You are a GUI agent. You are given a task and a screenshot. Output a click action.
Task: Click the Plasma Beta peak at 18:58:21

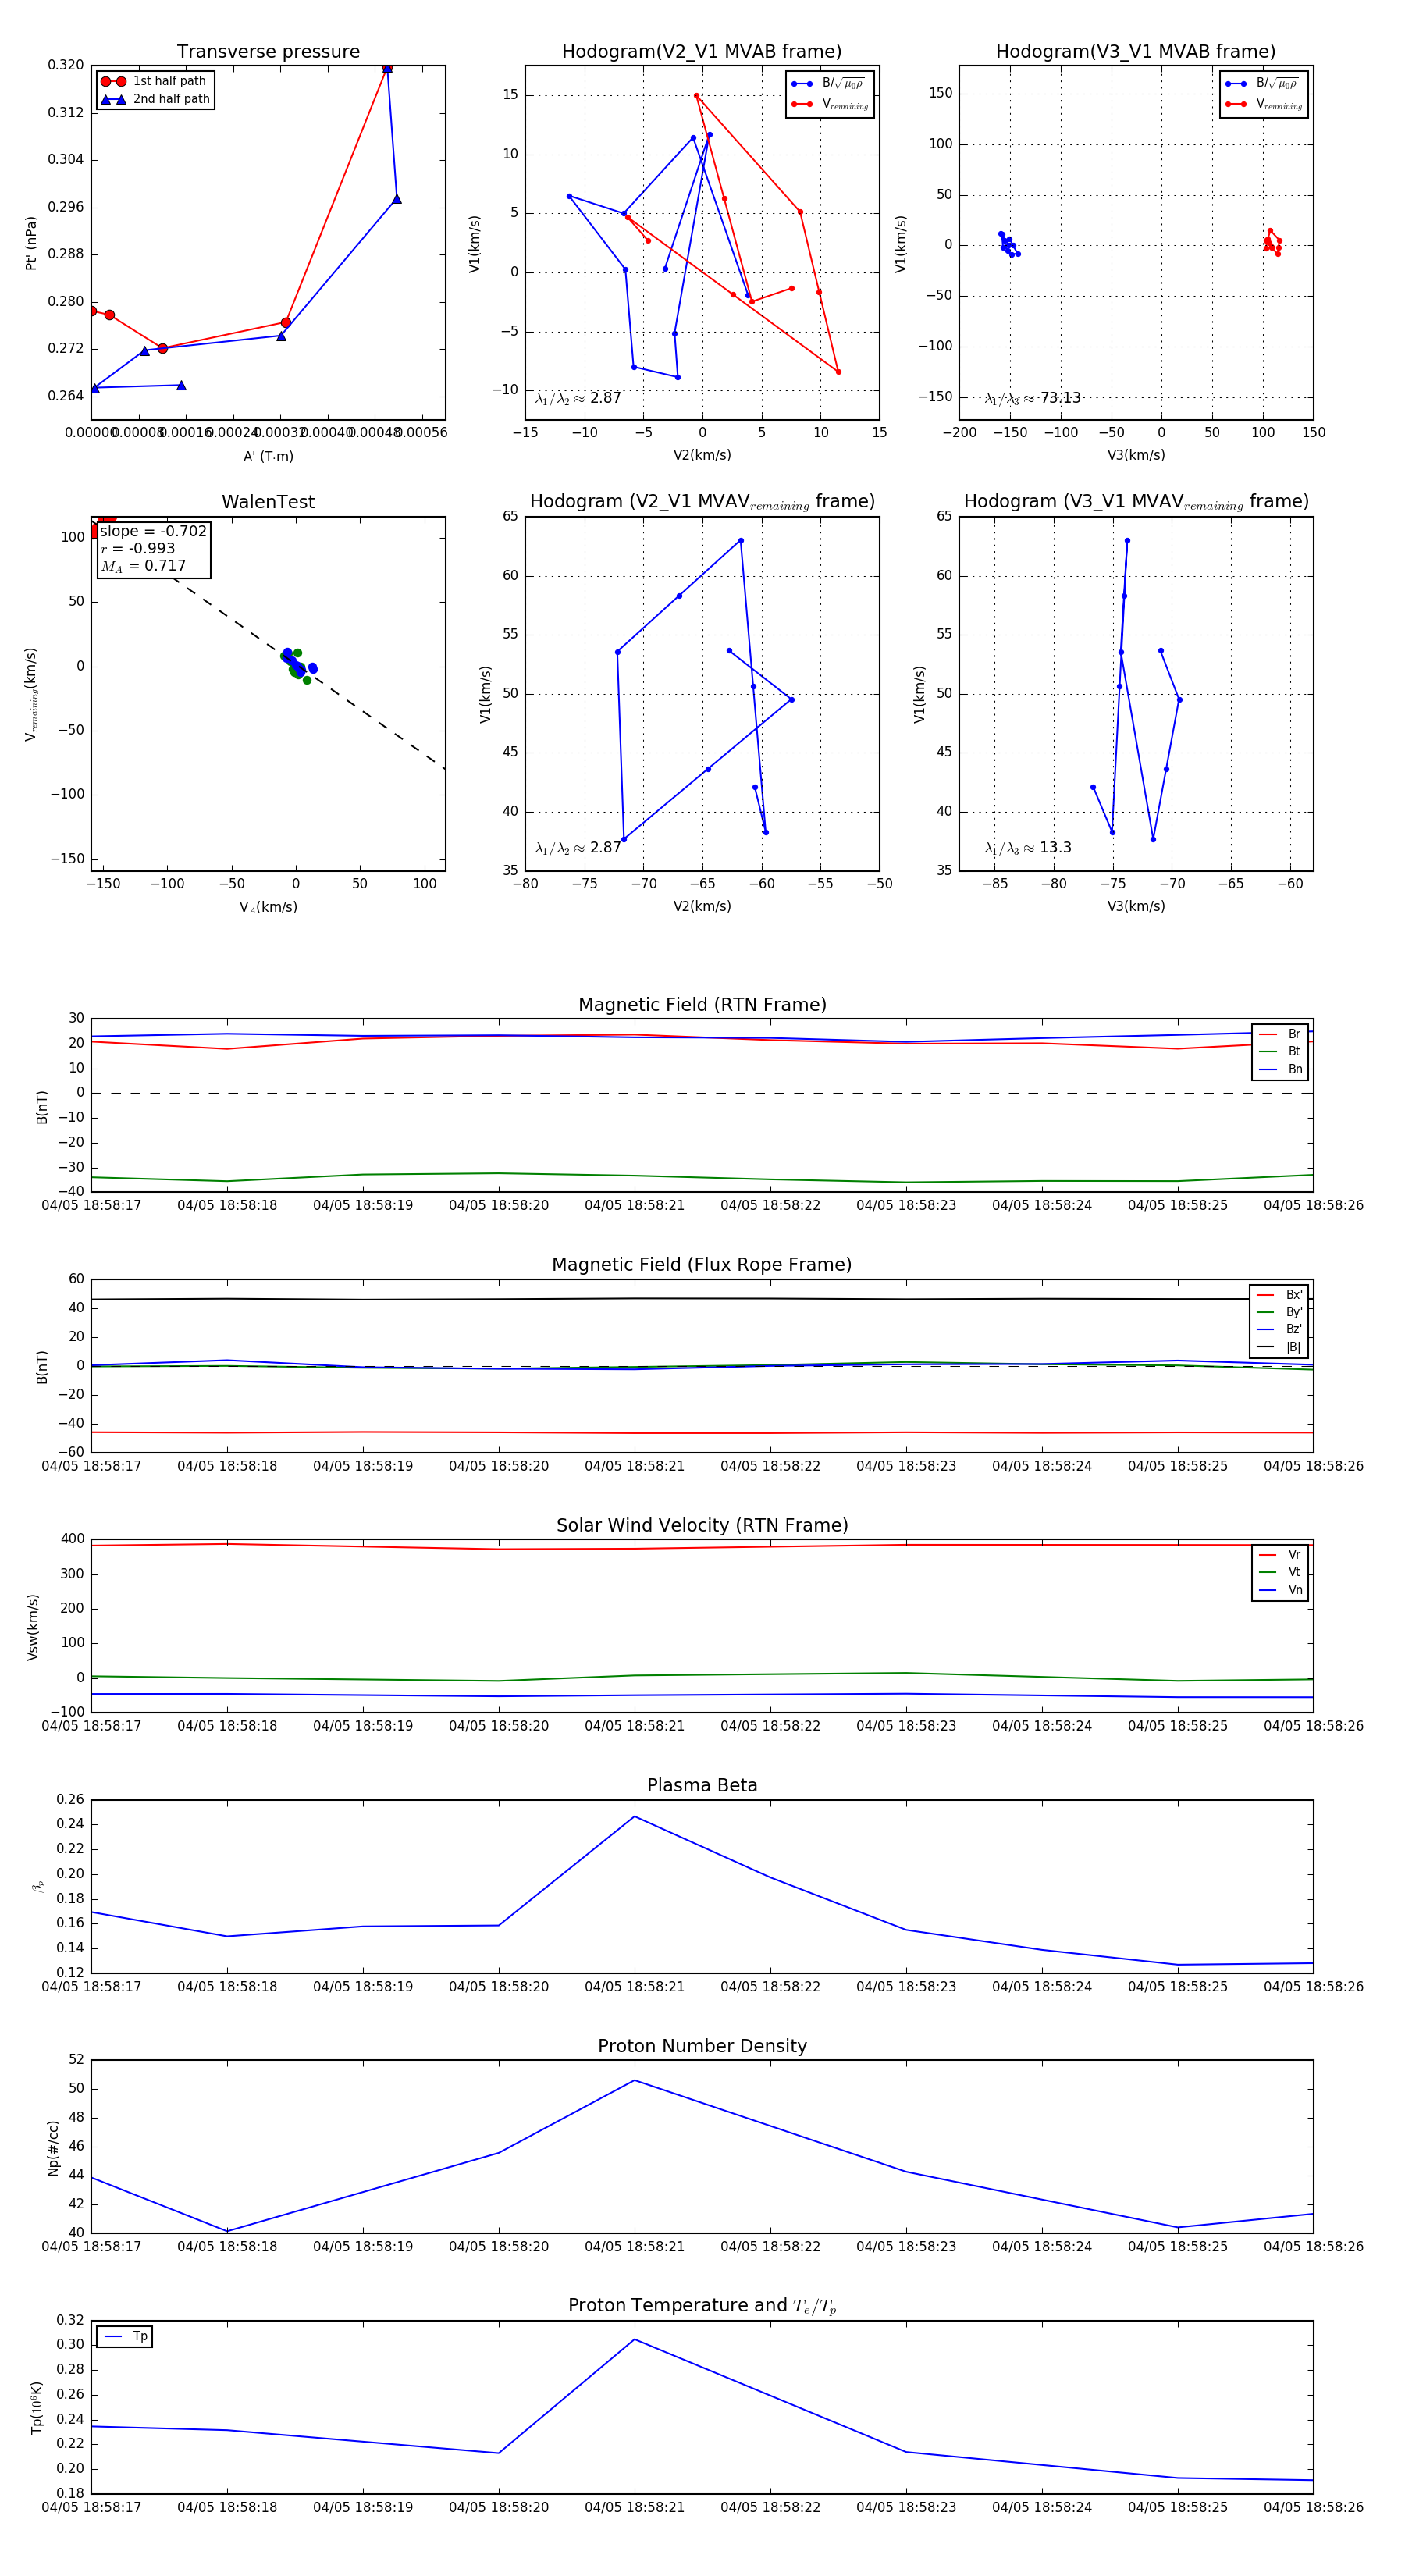tap(634, 1816)
